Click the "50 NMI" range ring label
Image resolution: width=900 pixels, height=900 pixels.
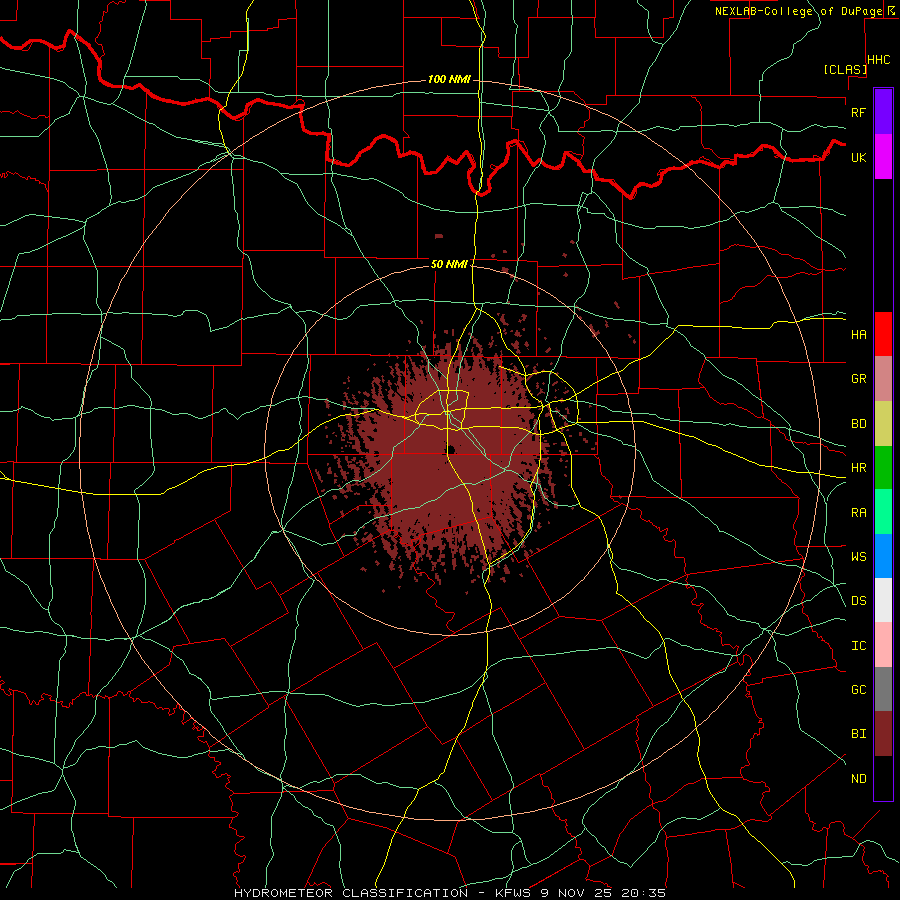449,264
